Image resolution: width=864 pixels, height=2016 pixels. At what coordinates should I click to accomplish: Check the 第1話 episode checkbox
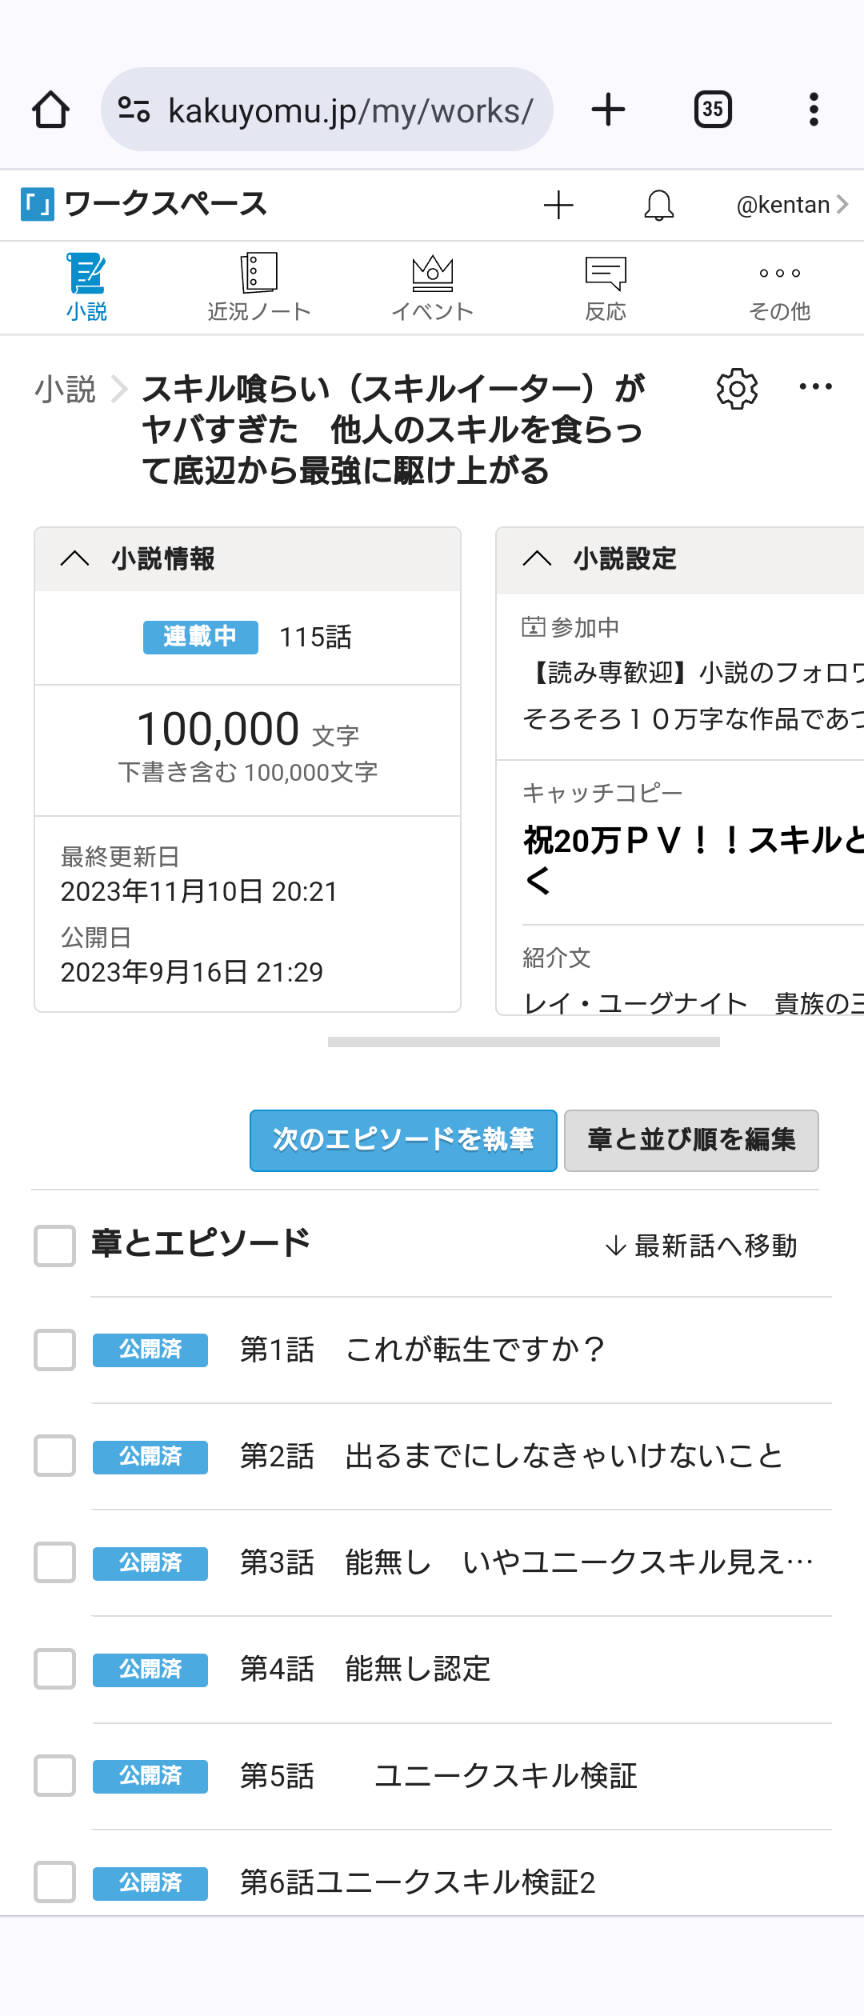coord(55,1350)
